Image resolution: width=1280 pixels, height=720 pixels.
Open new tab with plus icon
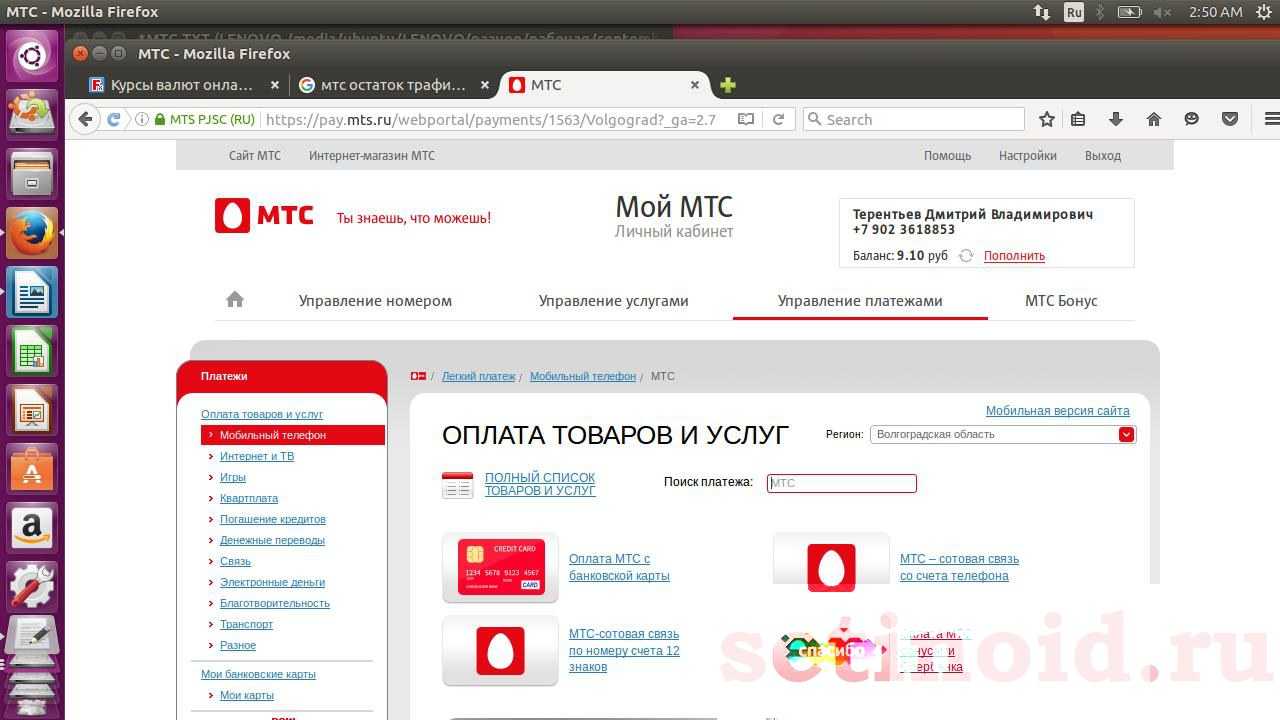[x=728, y=85]
